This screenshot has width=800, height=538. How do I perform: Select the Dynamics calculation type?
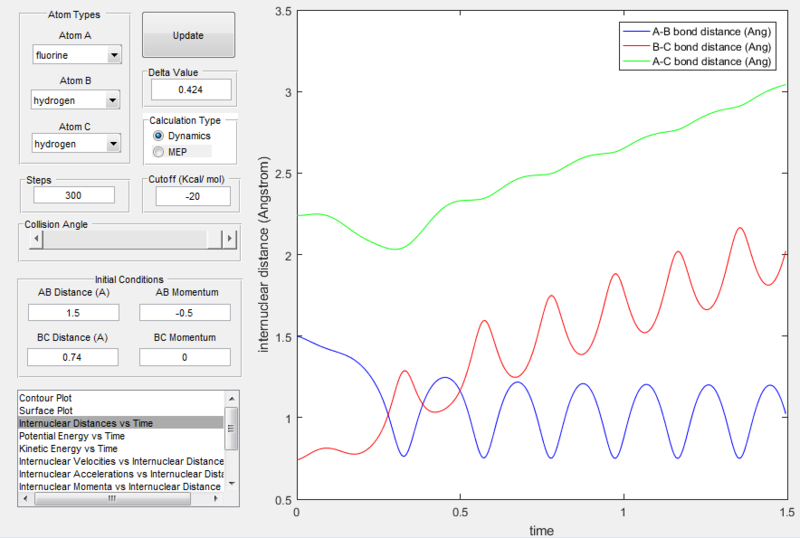tap(182, 136)
